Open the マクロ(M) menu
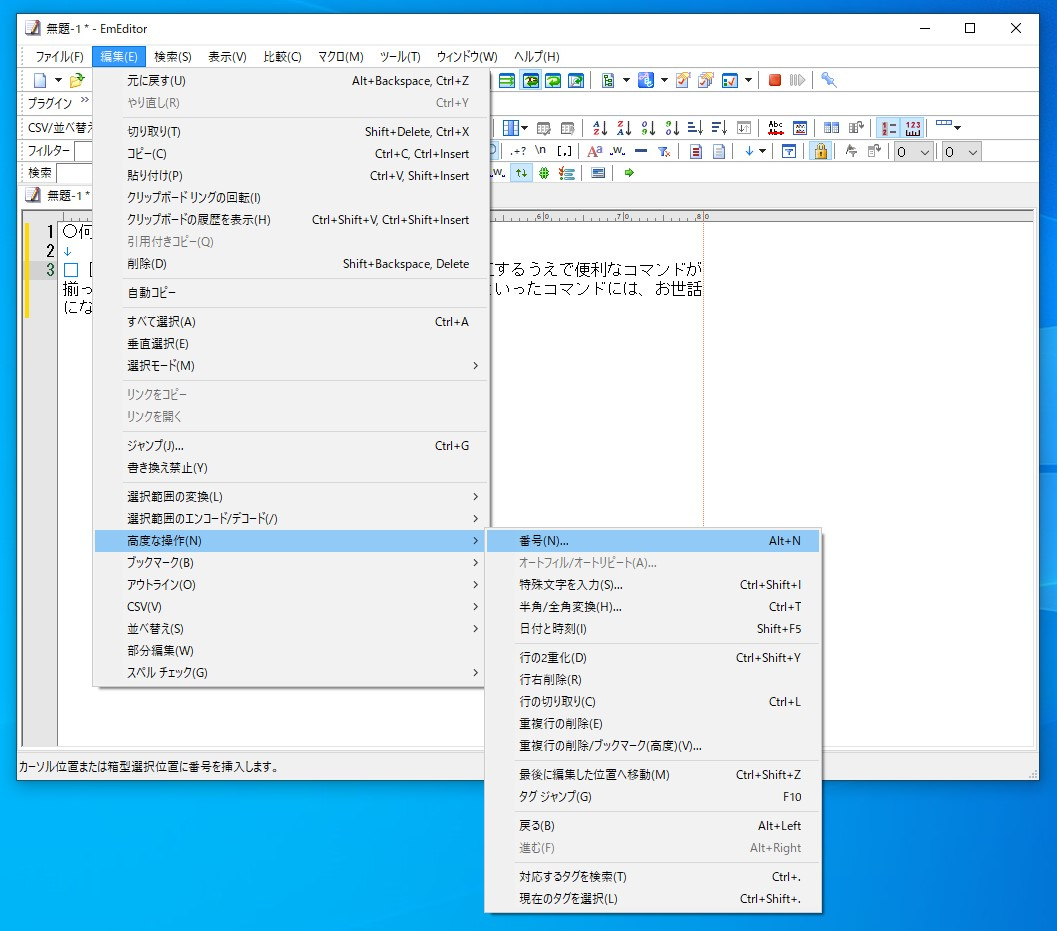Viewport: 1057px width, 931px height. (340, 57)
